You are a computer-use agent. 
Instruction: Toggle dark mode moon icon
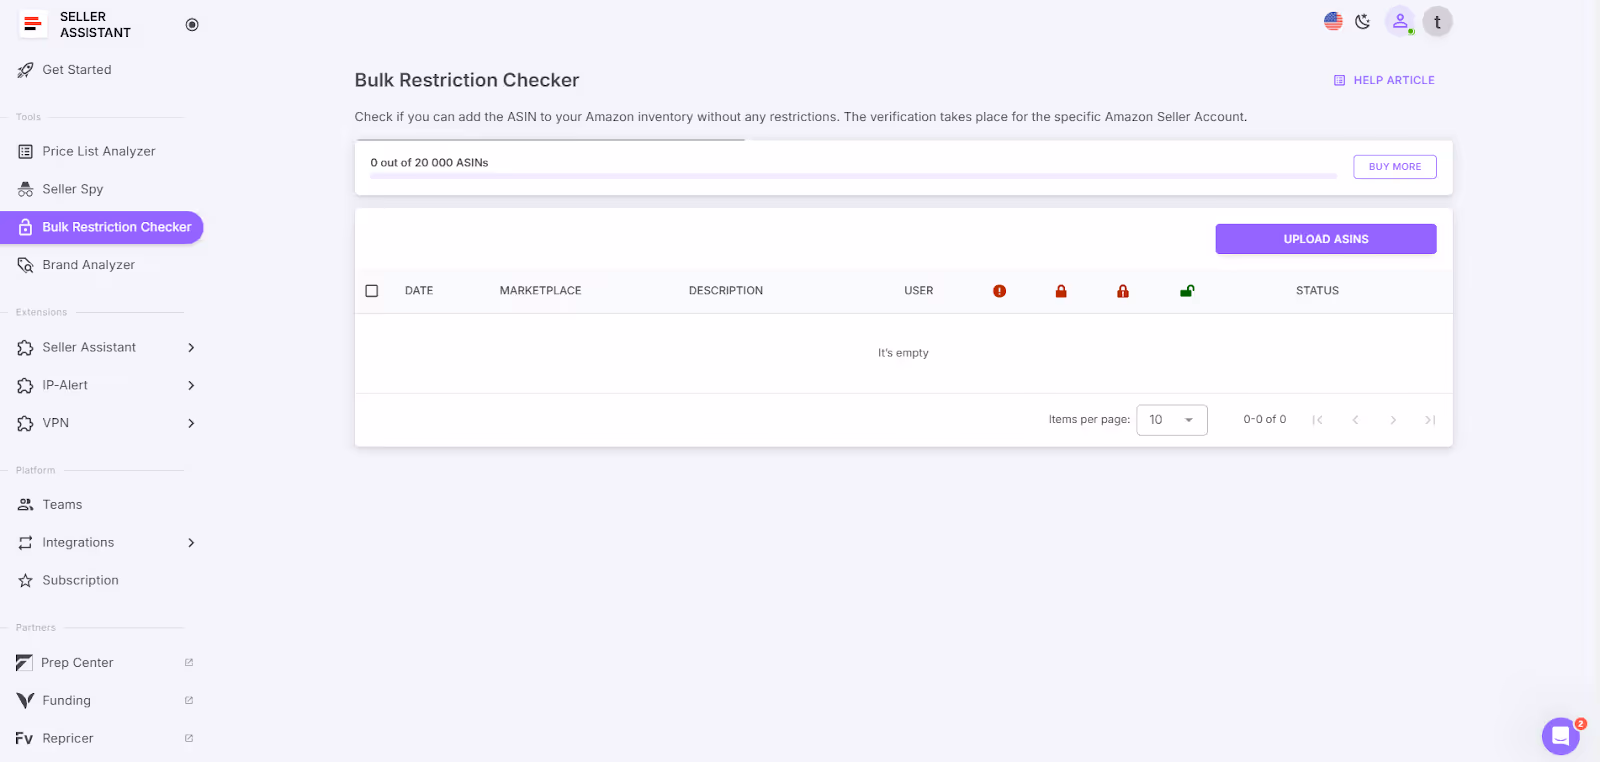[1363, 21]
